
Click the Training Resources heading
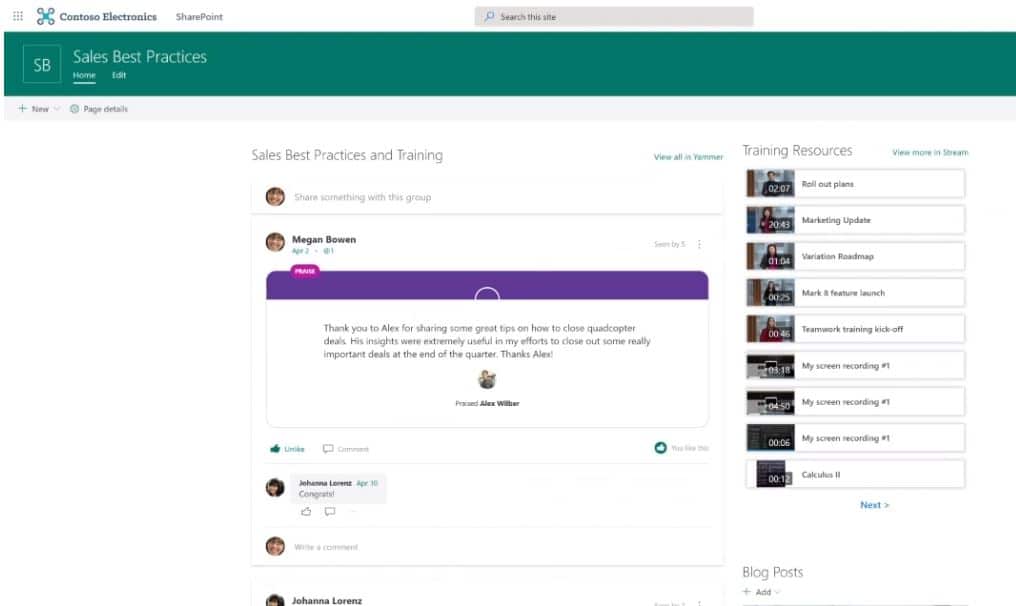pos(797,150)
